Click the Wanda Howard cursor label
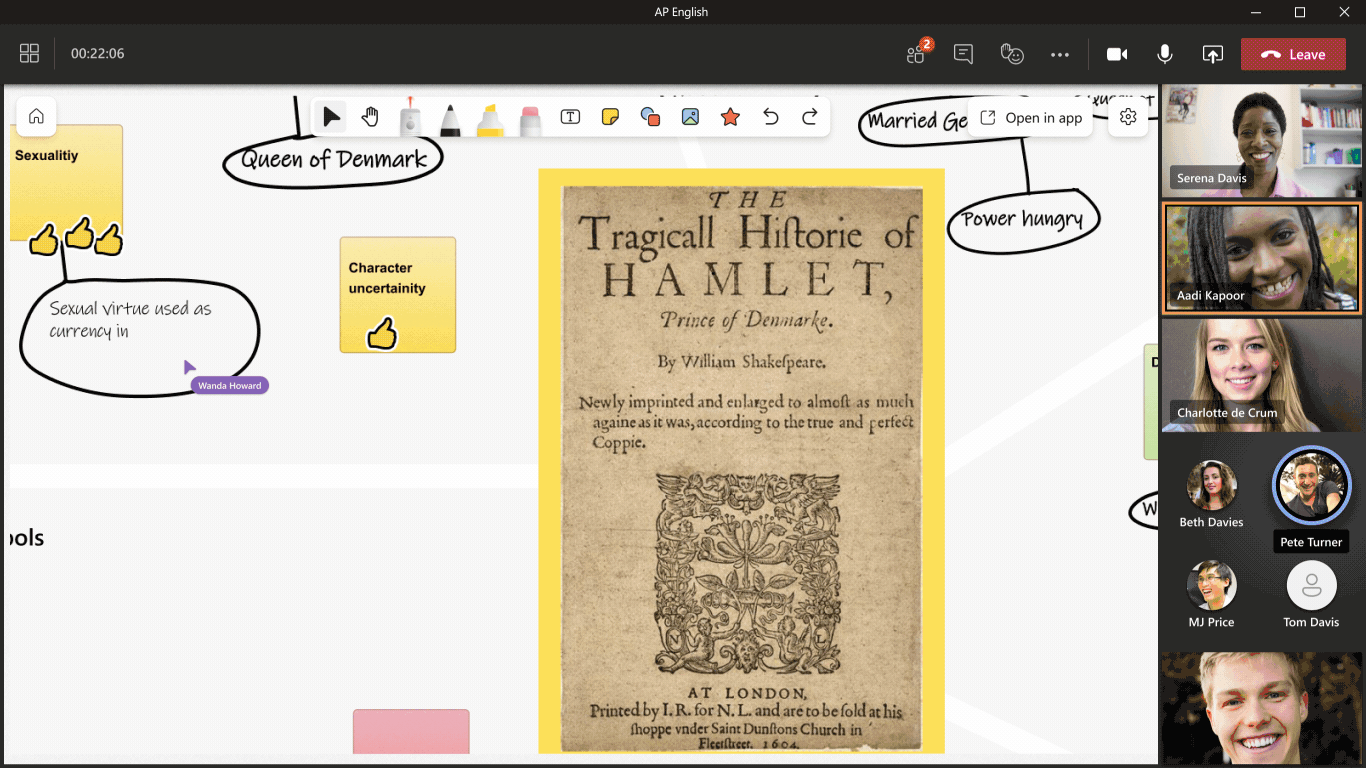 click(230, 385)
